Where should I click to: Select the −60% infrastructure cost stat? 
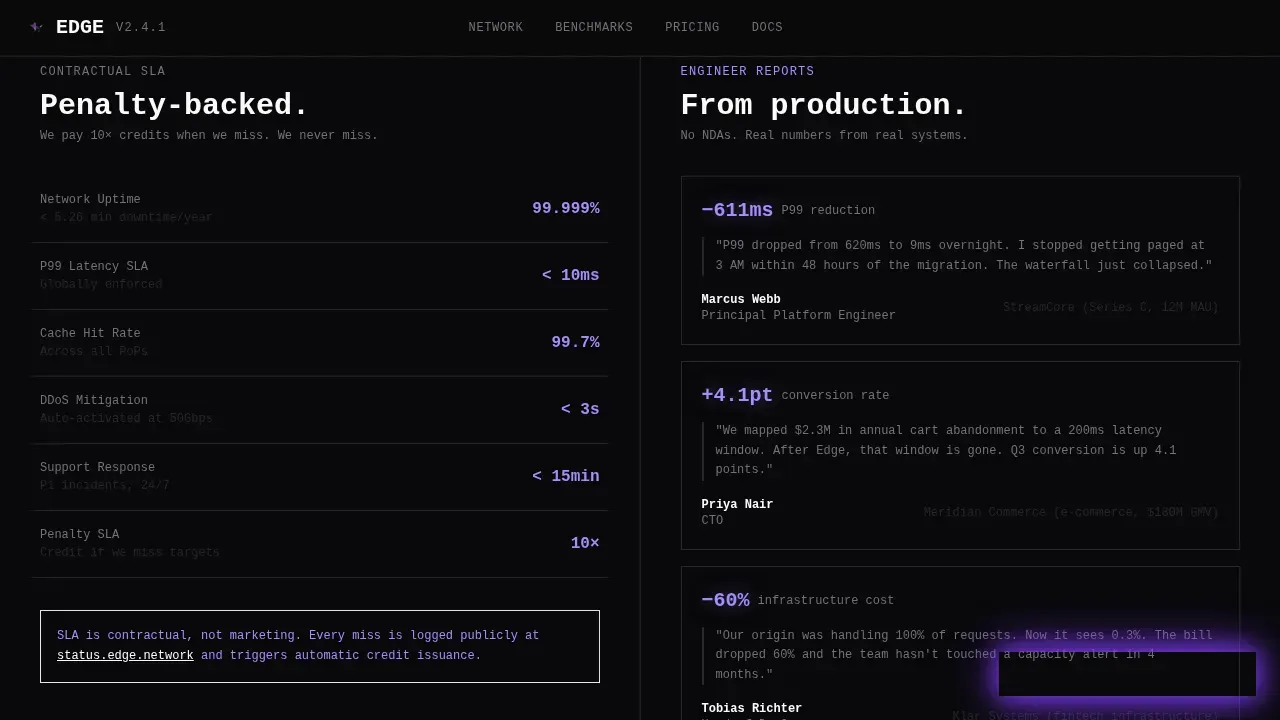point(725,600)
